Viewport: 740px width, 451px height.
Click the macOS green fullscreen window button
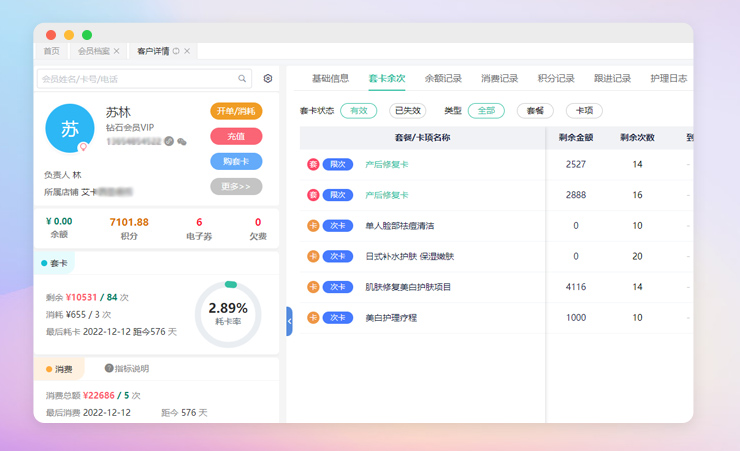click(87, 35)
